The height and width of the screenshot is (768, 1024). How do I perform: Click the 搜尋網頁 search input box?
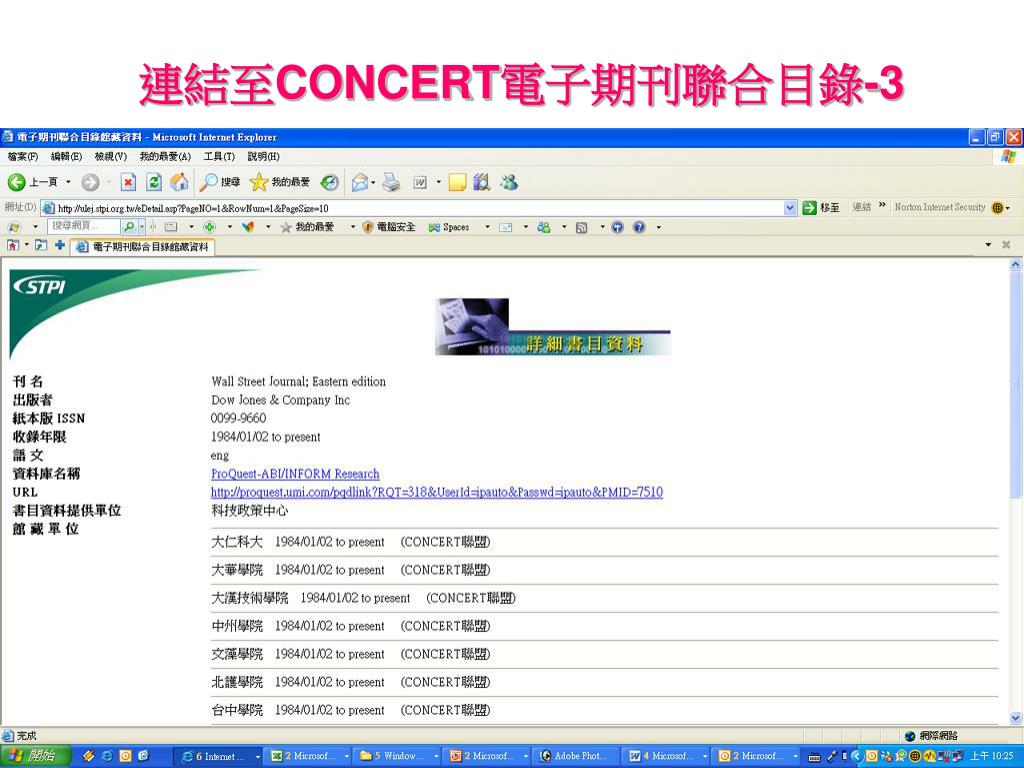click(85, 227)
